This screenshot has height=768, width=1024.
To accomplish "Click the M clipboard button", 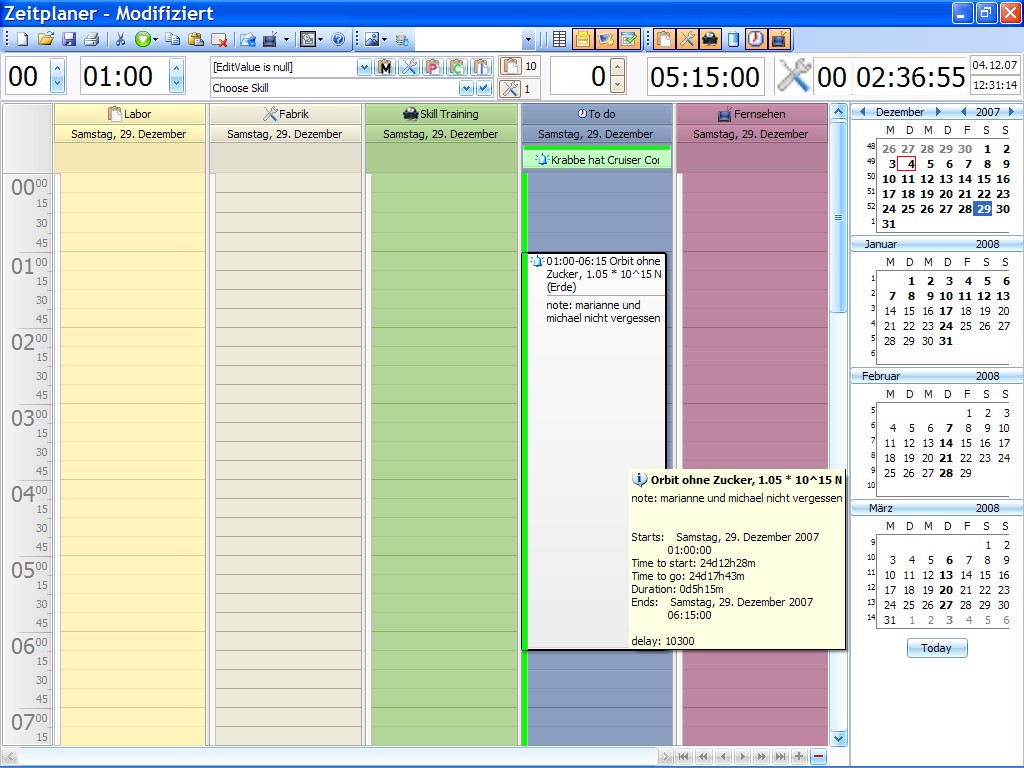I will click(x=385, y=67).
